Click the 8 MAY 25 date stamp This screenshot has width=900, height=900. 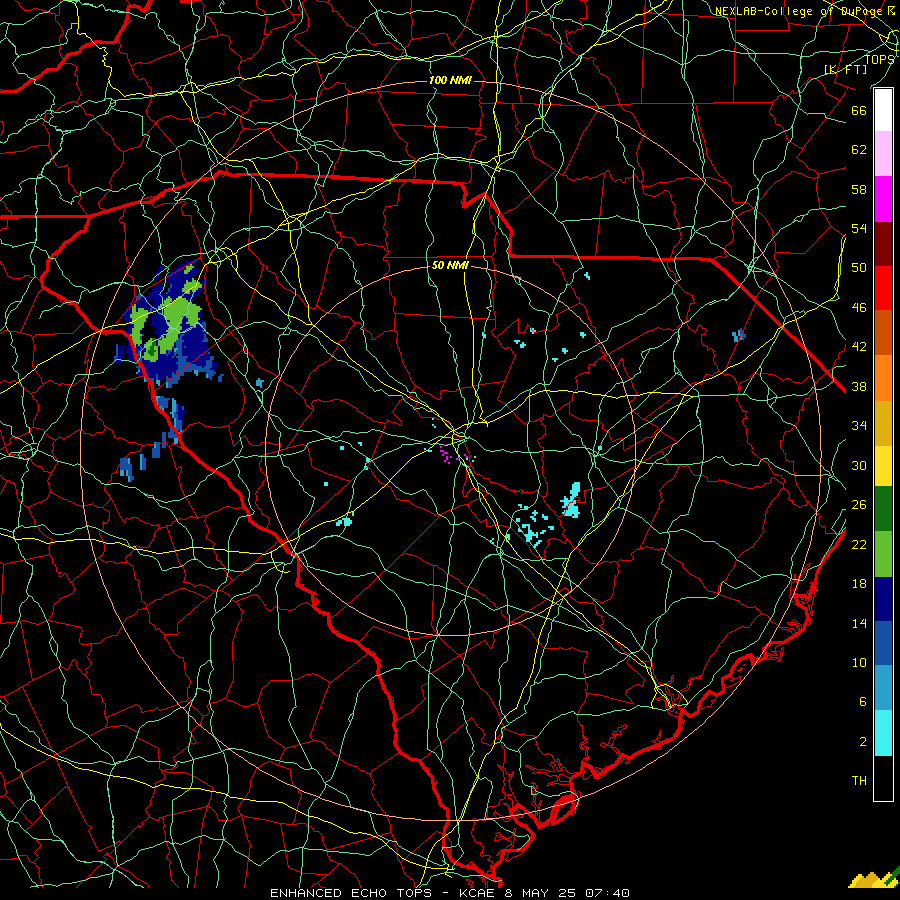click(x=542, y=893)
